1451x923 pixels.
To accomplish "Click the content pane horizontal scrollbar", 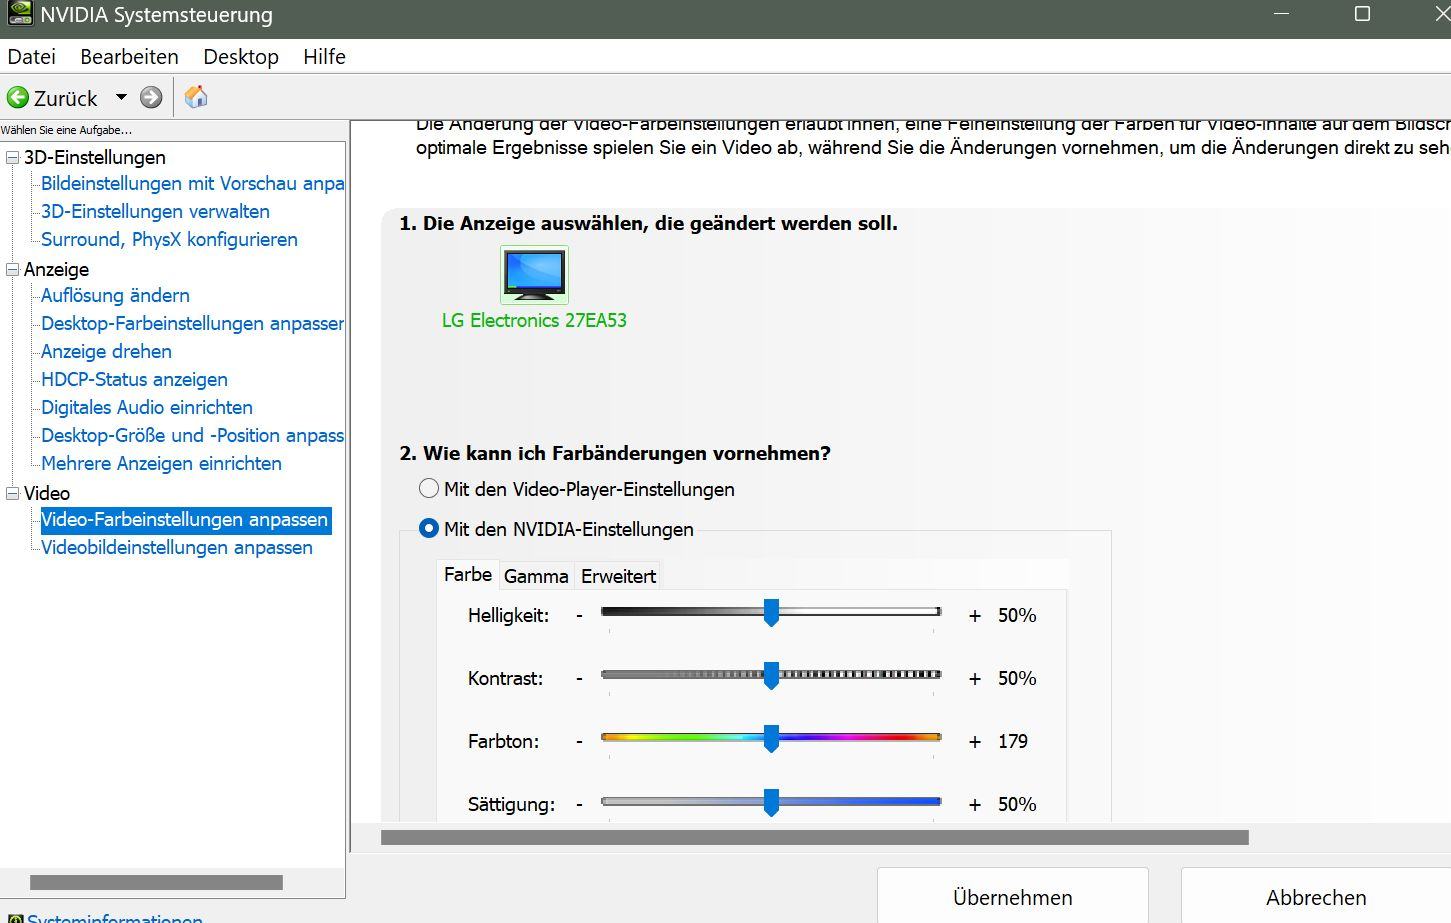I will click(815, 837).
